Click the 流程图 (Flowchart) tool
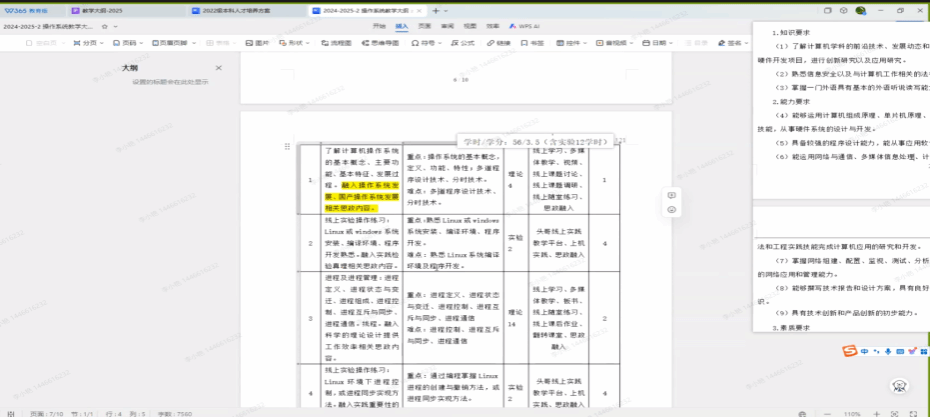The height and width of the screenshot is (417, 930). pyautogui.click(x=337, y=43)
